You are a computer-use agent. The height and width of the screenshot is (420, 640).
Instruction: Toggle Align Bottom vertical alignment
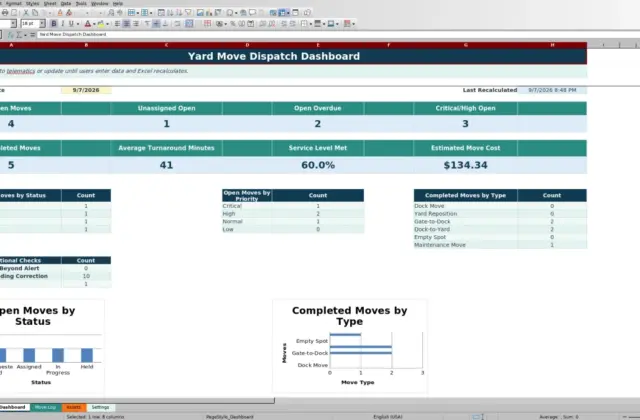(165, 24)
